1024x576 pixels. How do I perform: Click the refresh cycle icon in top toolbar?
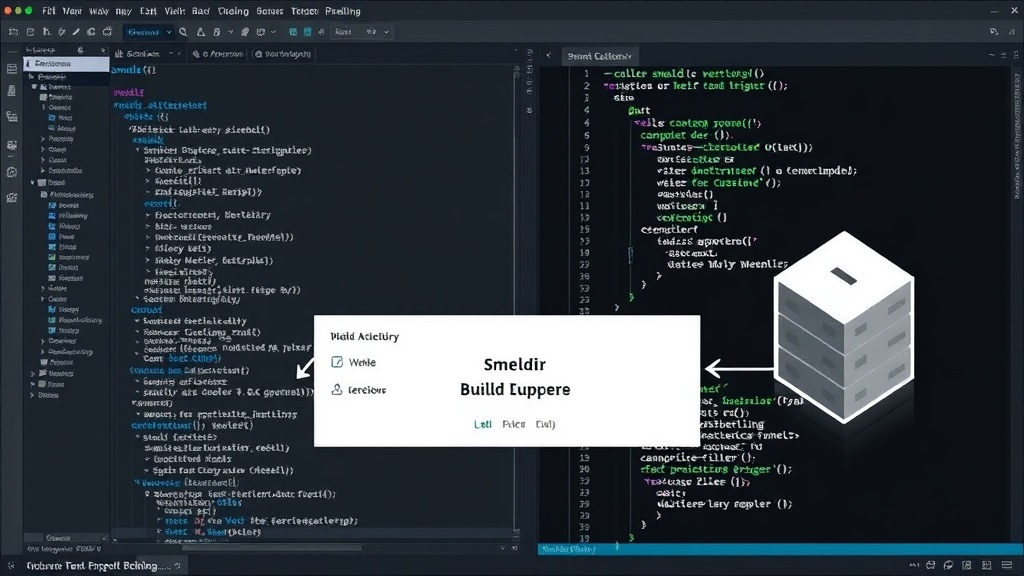[91, 32]
